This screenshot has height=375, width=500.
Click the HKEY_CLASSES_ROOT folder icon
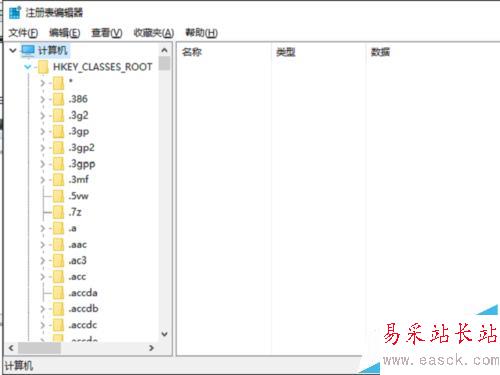43,67
